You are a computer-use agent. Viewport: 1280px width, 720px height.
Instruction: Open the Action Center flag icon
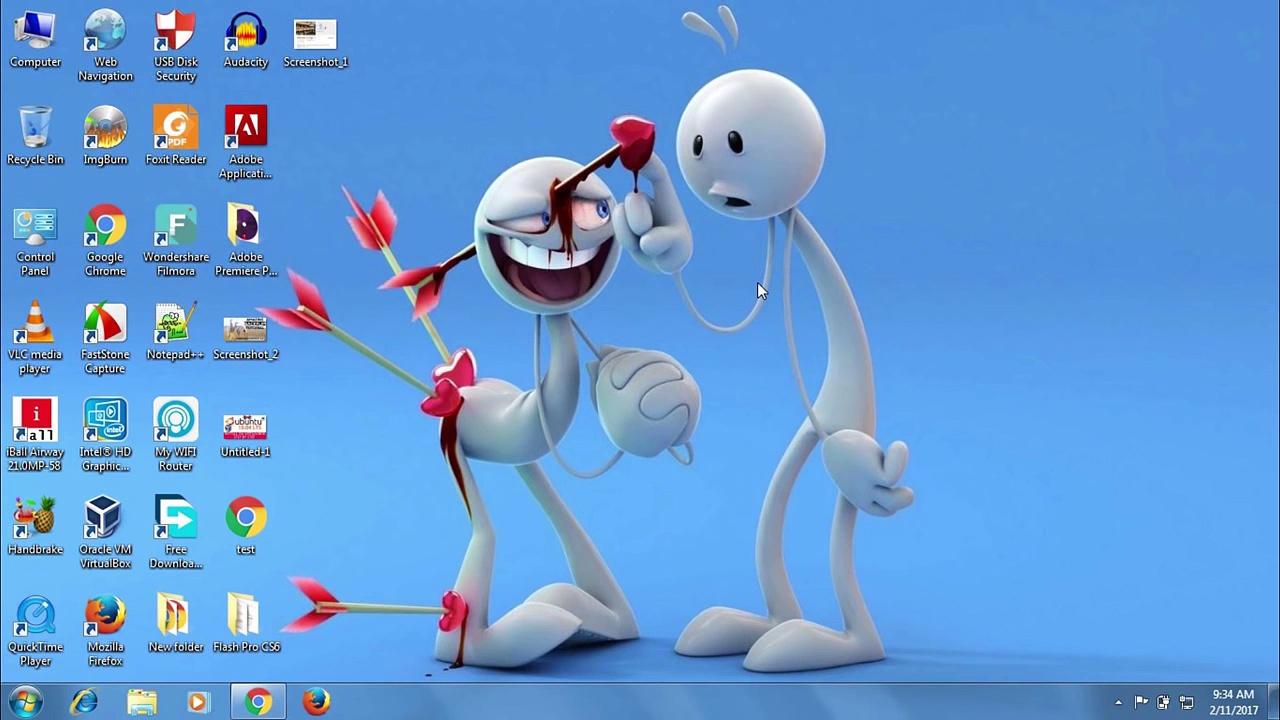pyautogui.click(x=1141, y=702)
